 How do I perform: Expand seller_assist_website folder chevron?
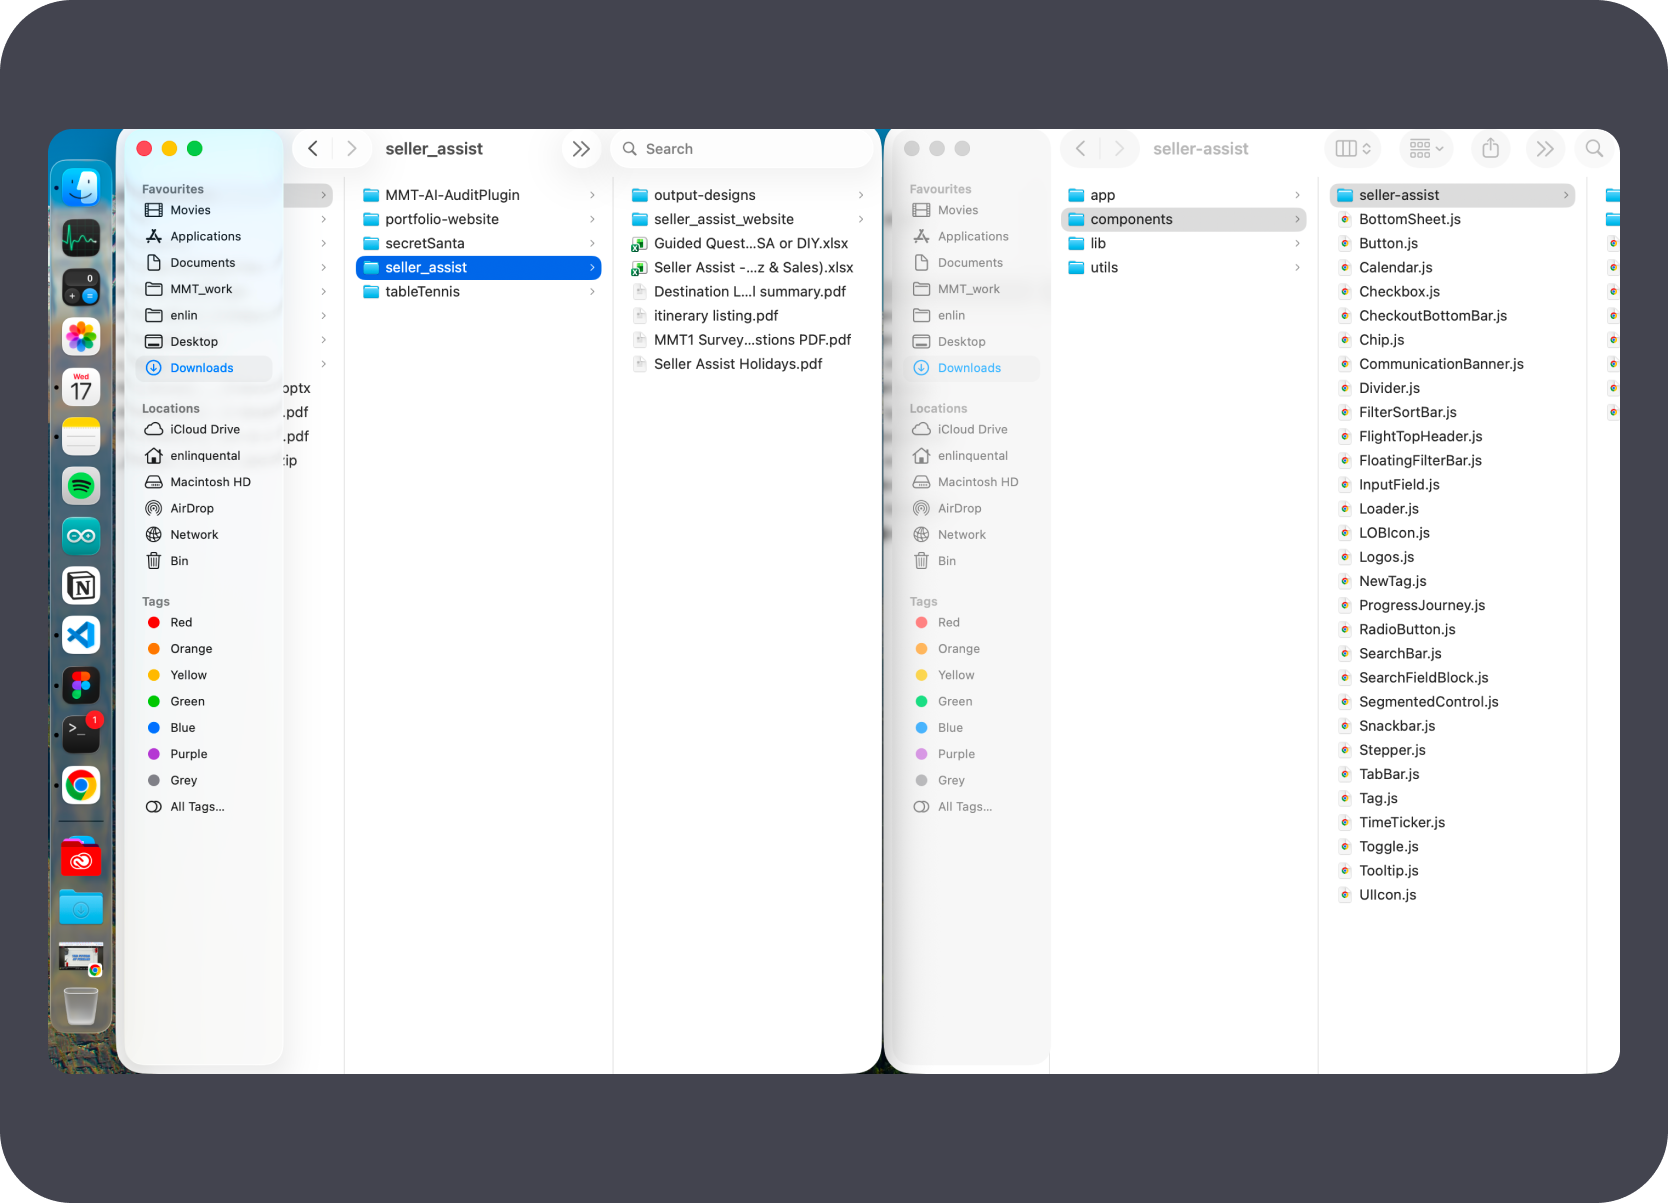point(861,219)
